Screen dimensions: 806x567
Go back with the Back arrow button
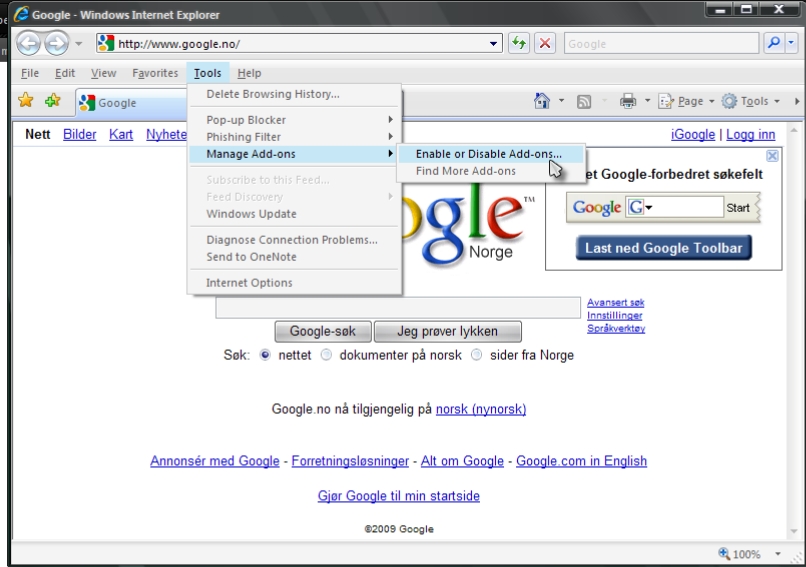[28, 43]
